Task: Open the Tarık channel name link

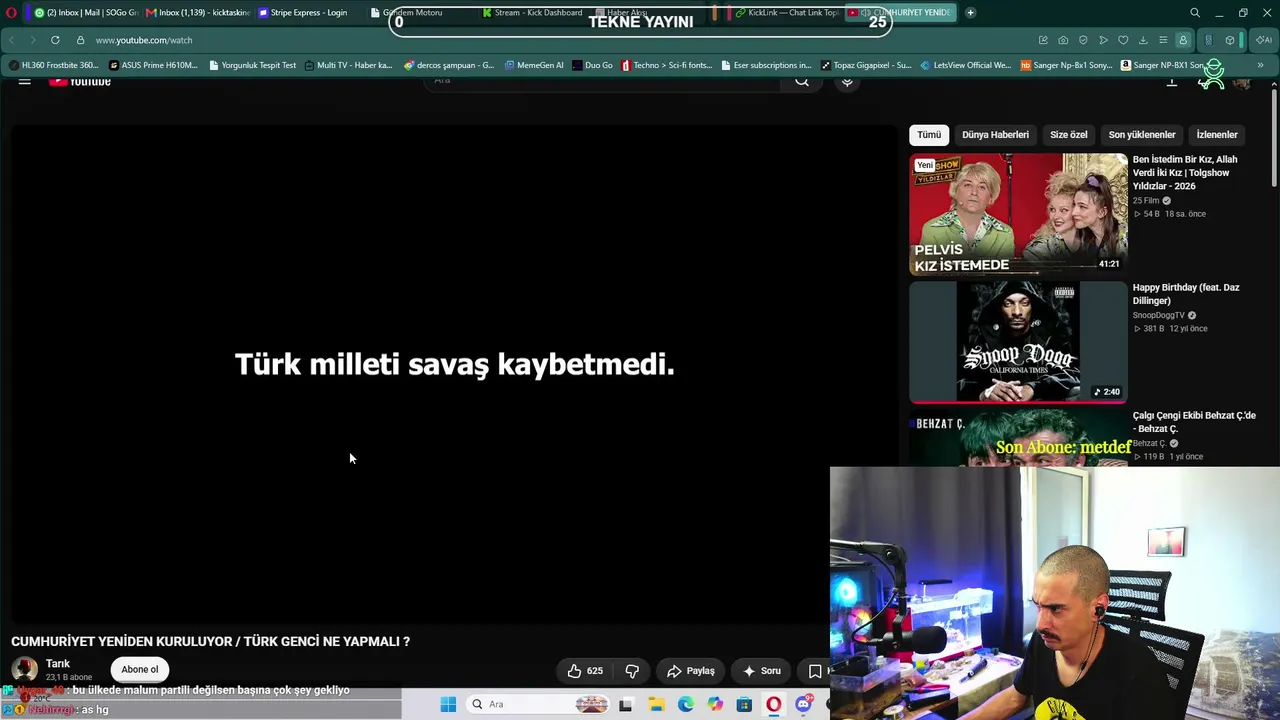Action: (x=58, y=664)
